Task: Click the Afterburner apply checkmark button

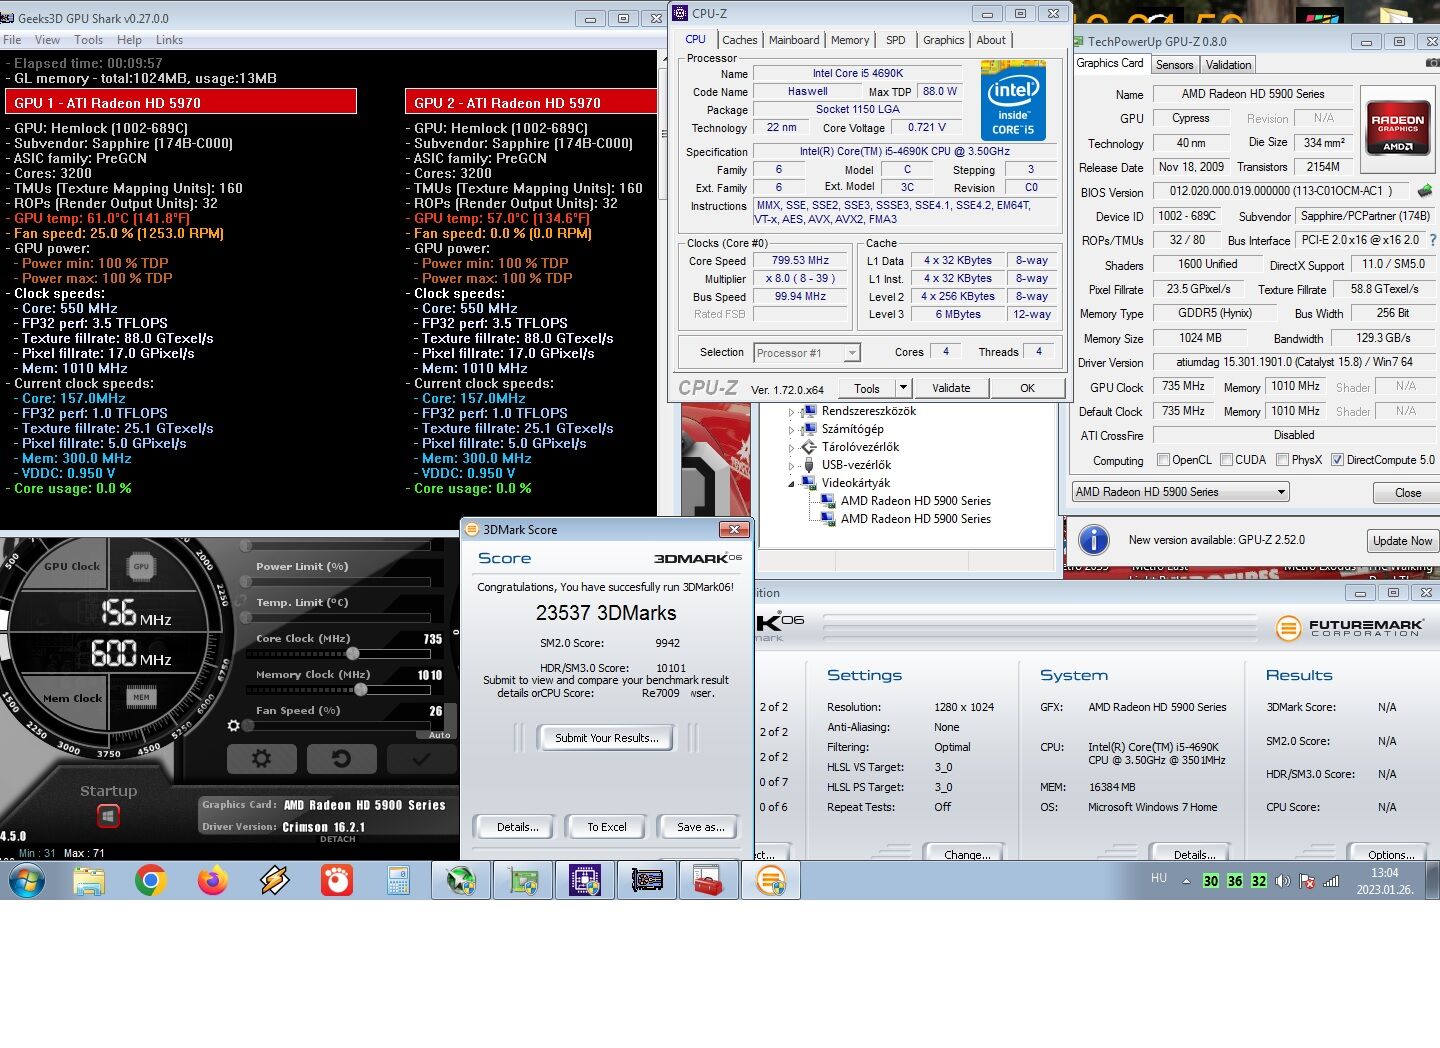Action: (x=421, y=759)
